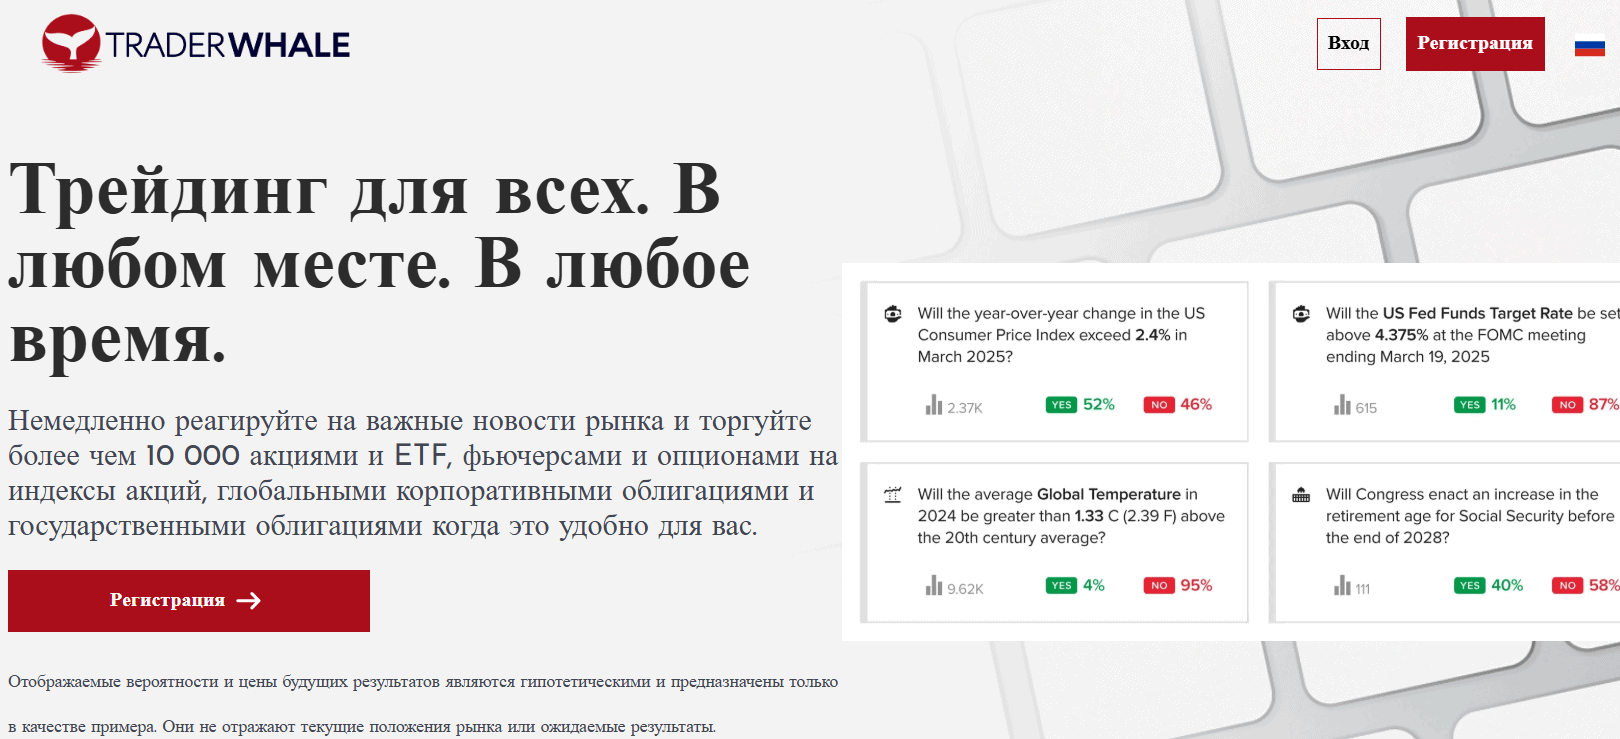The height and width of the screenshot is (739, 1620).
Task: Open the Russian flag language selector
Action: 1589,46
